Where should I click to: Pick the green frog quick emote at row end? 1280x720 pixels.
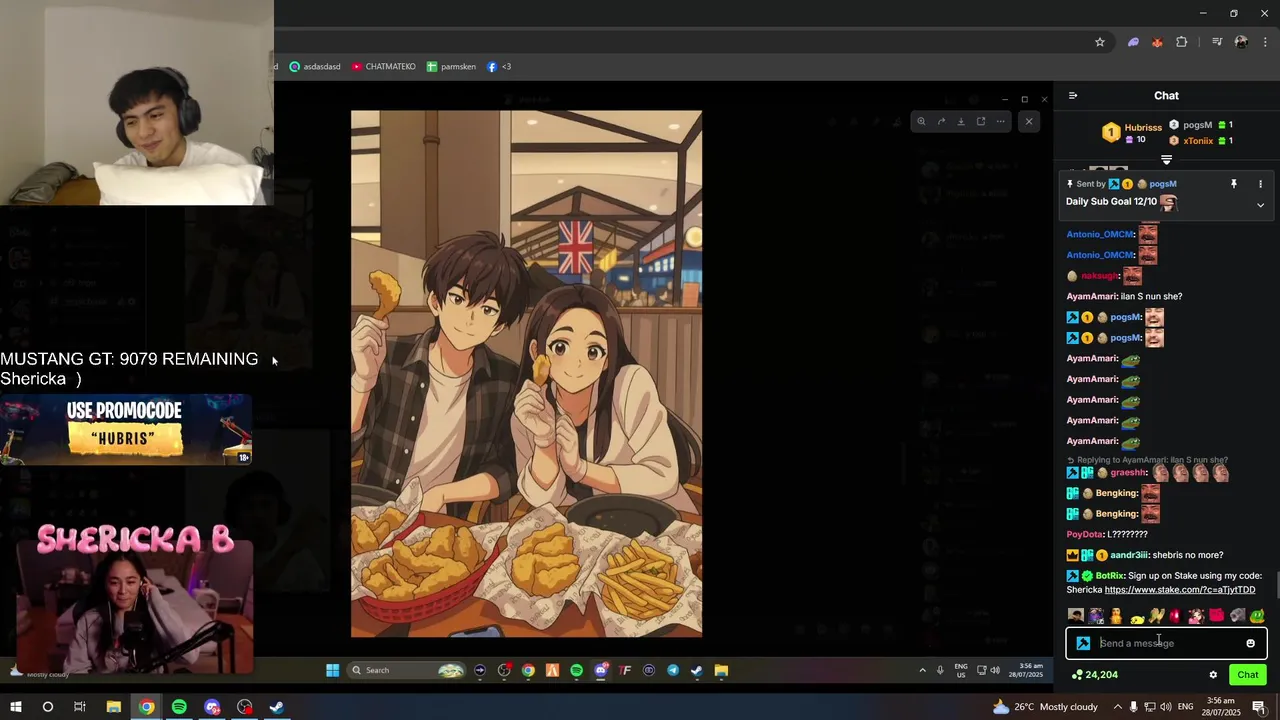(1257, 616)
